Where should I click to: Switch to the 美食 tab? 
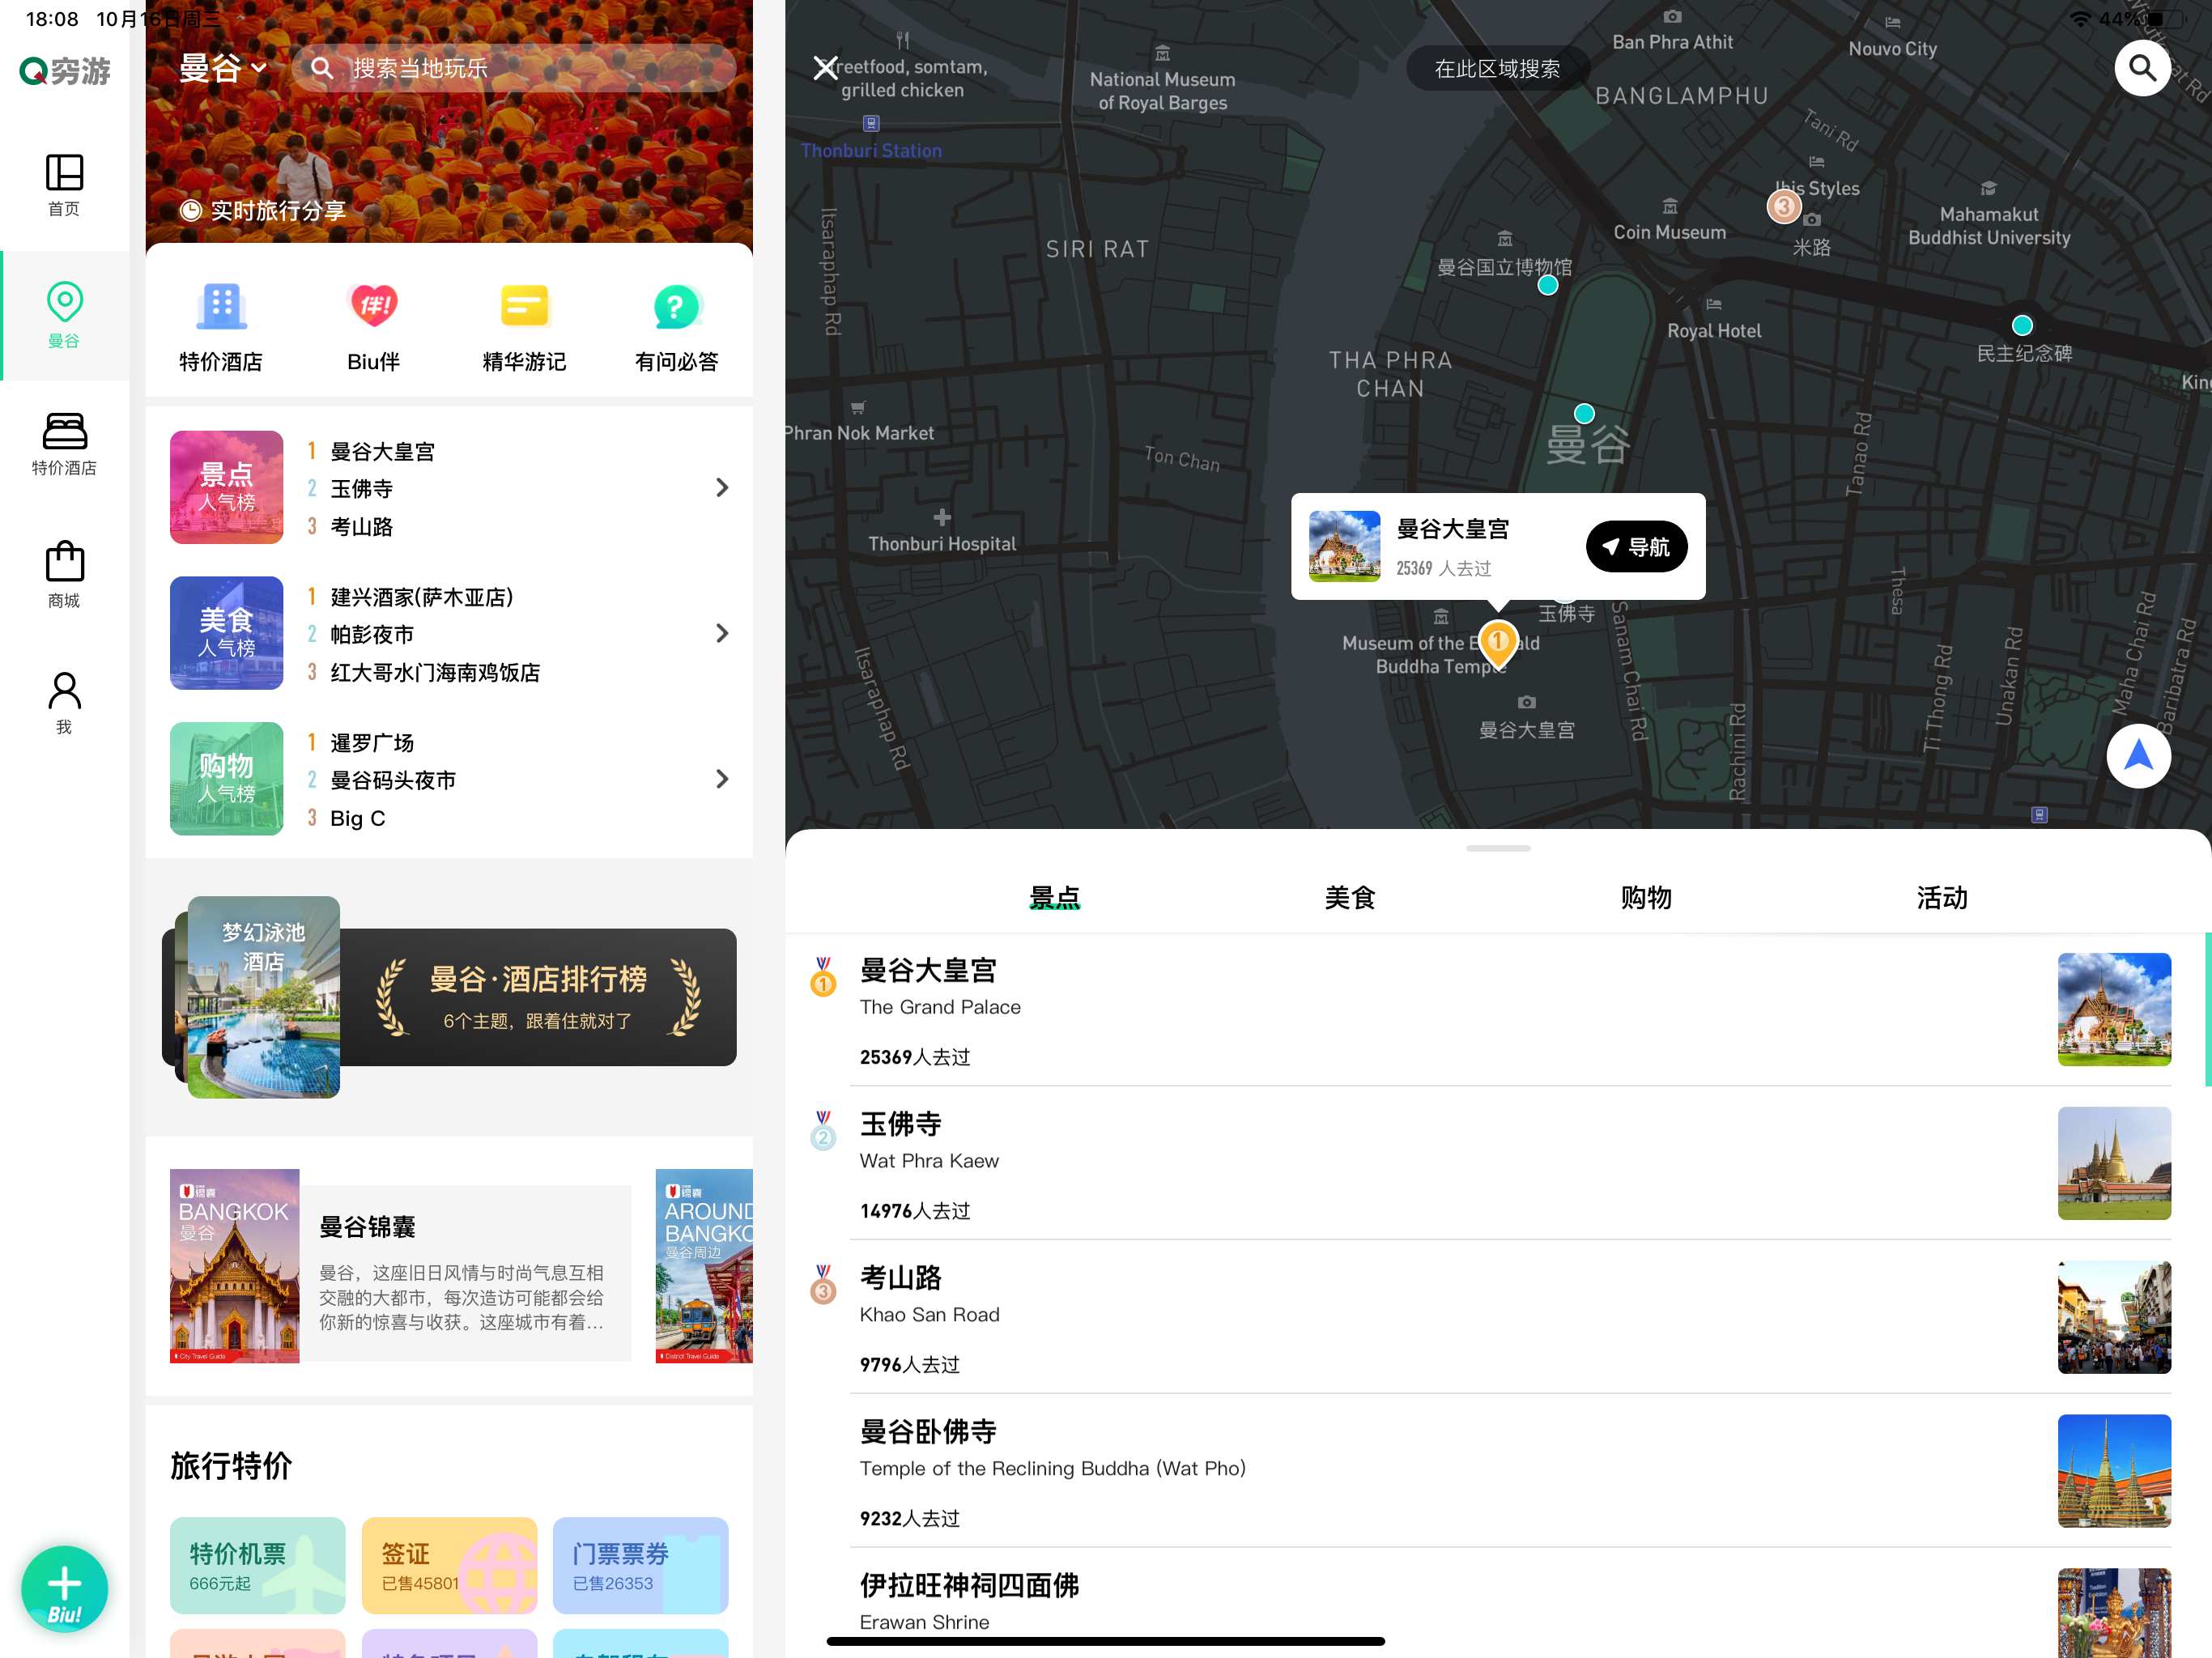[x=1350, y=898]
